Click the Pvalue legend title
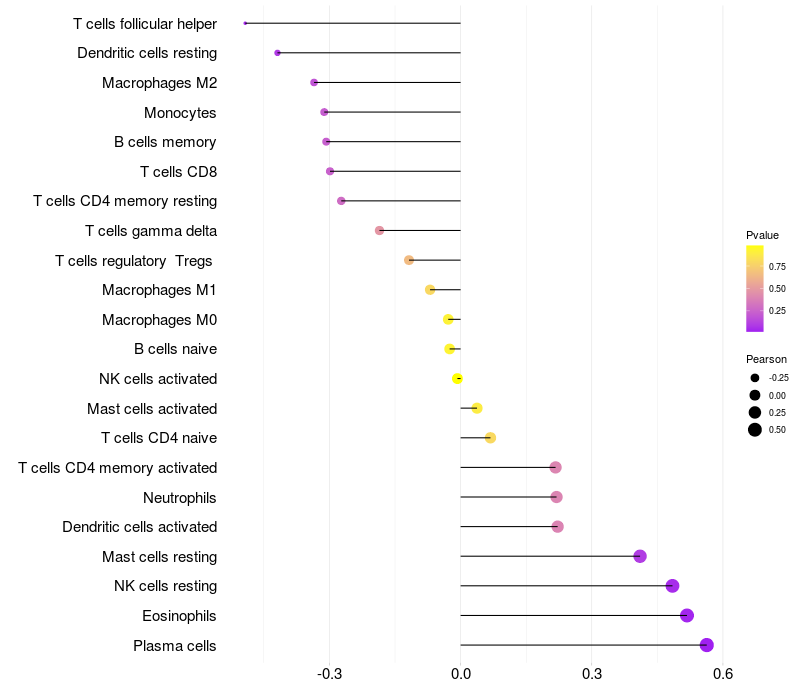The image size is (800, 700). [x=762, y=235]
